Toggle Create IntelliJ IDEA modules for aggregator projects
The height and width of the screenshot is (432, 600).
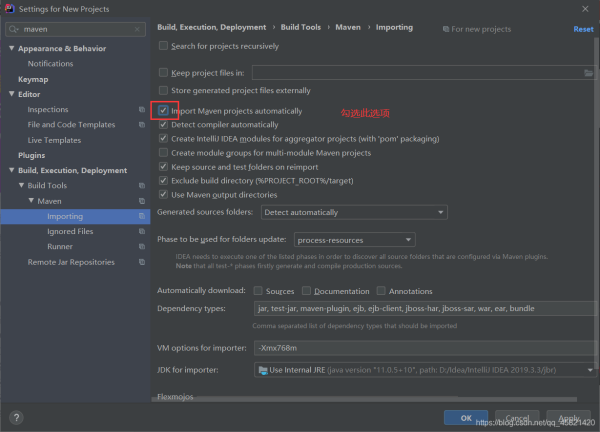pos(163,139)
